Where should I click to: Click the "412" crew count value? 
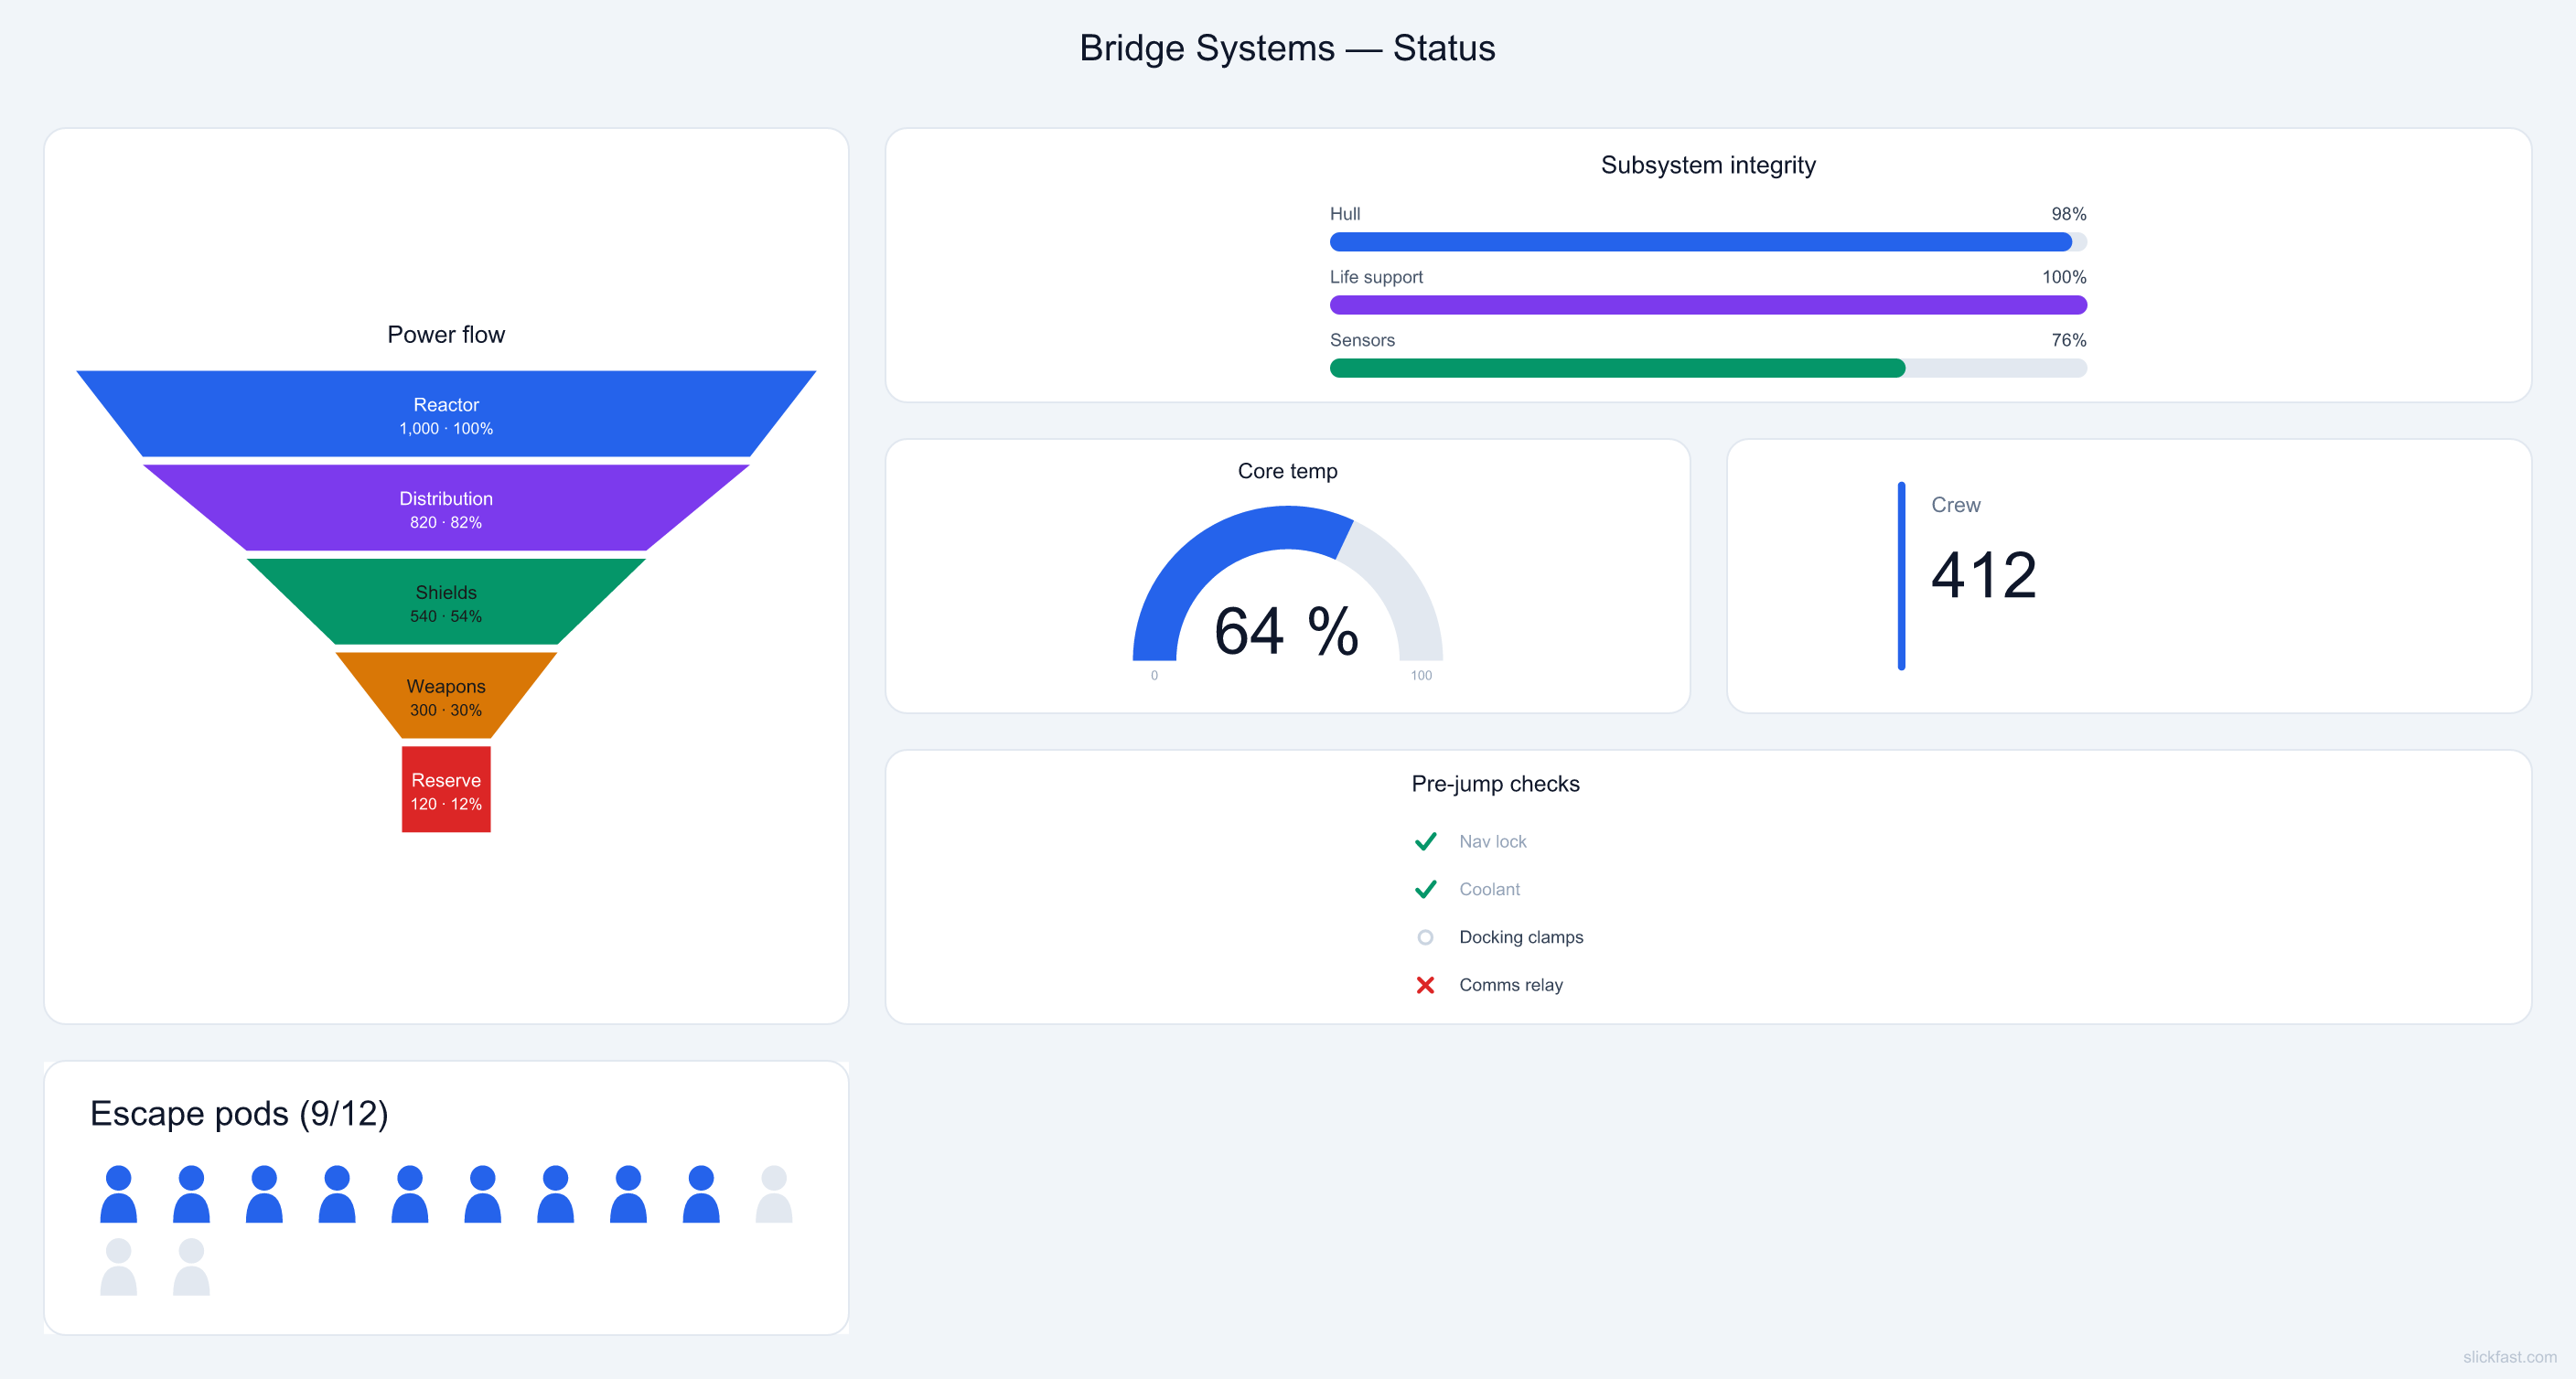click(x=1983, y=575)
